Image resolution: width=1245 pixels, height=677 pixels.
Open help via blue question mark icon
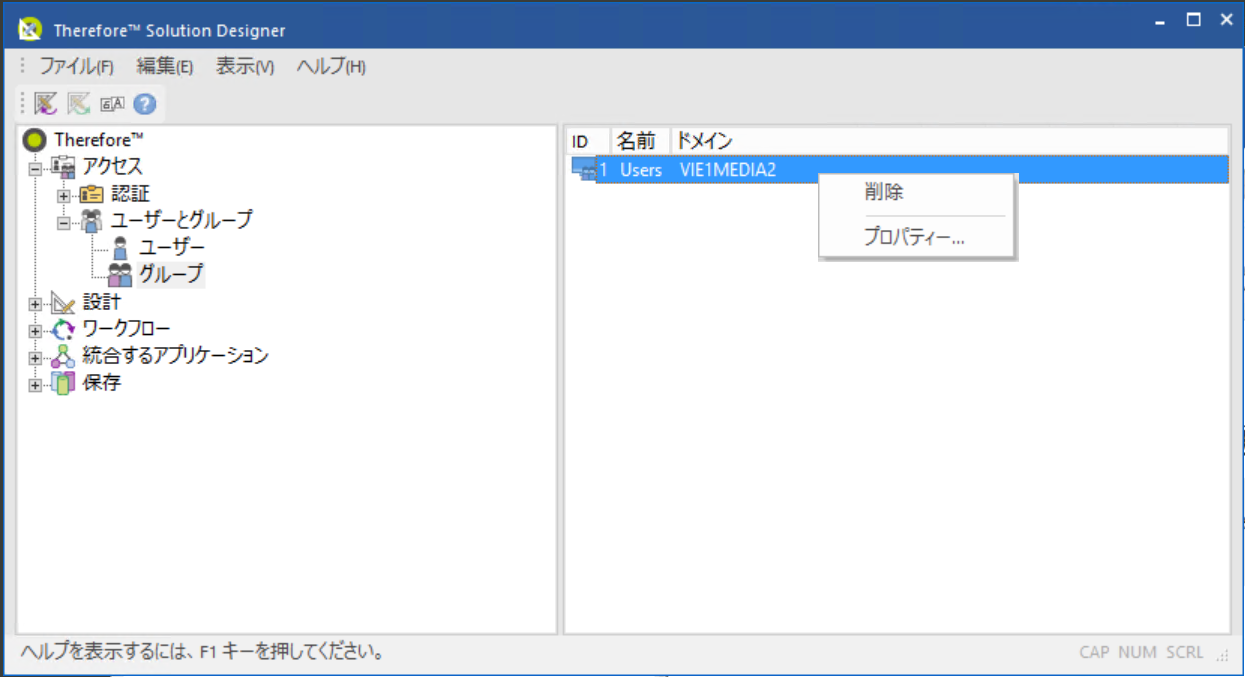pos(144,103)
